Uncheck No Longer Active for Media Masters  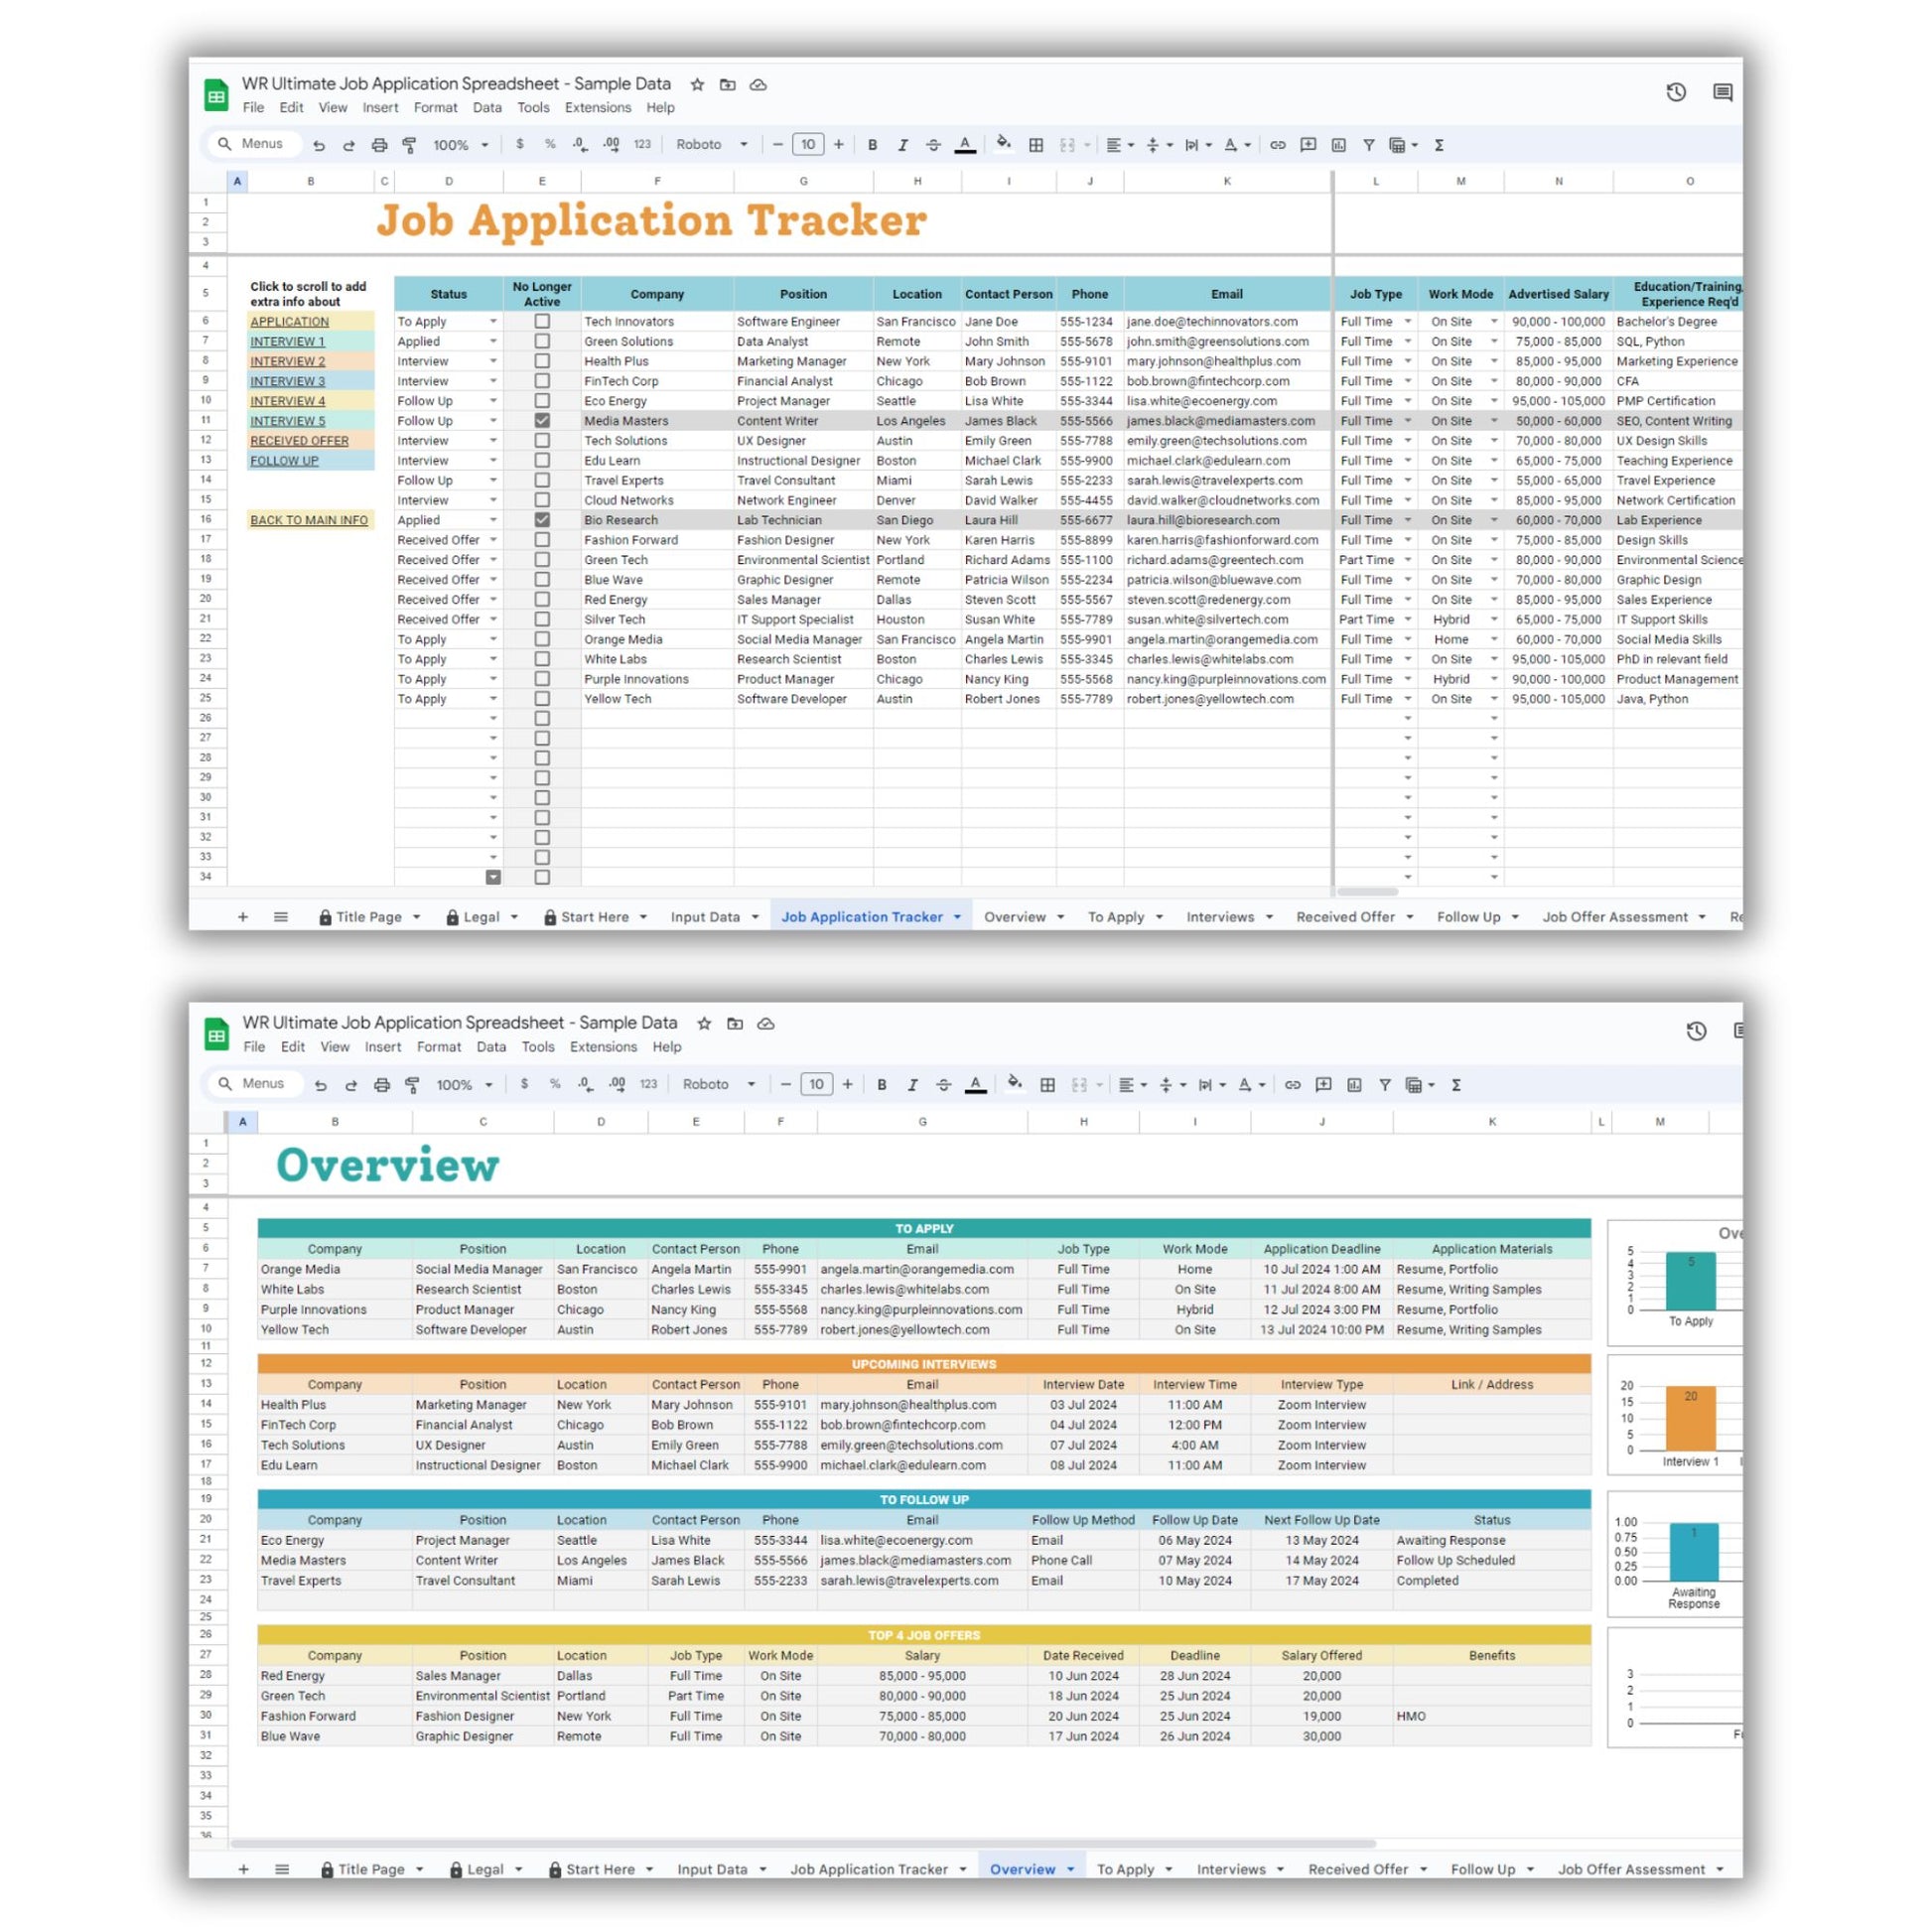[542, 421]
